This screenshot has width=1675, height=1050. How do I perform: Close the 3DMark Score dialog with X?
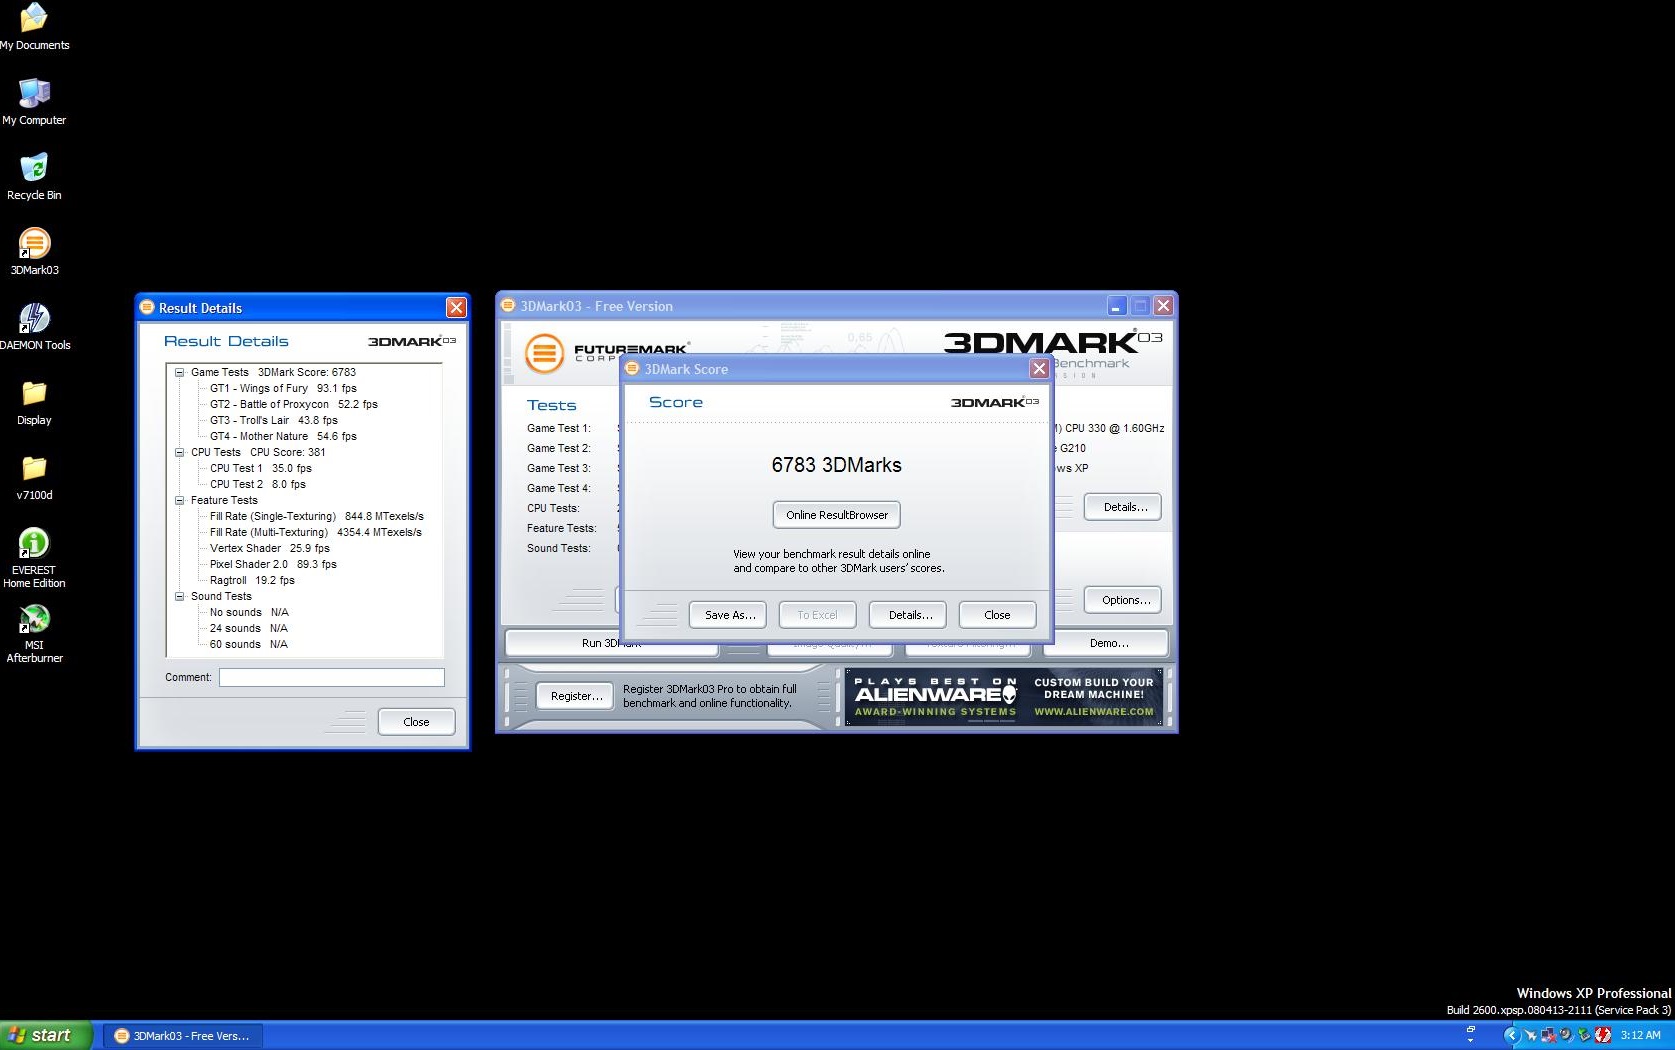[x=1039, y=369]
